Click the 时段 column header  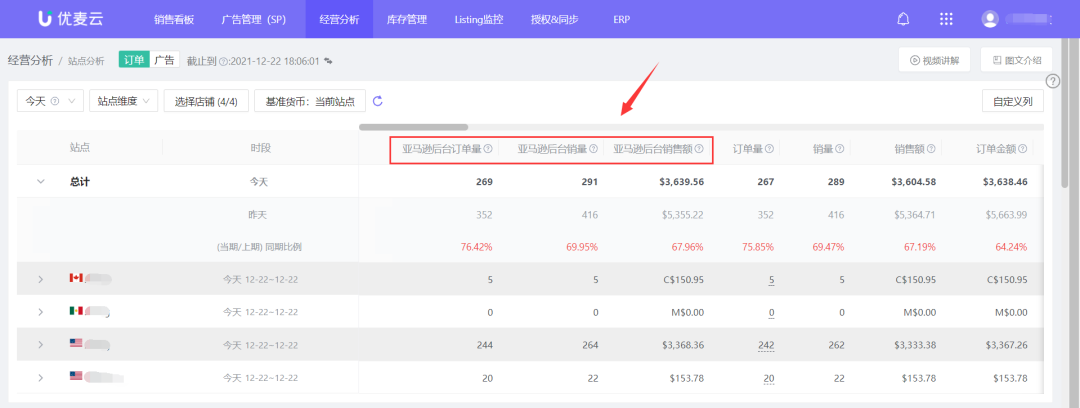point(261,147)
